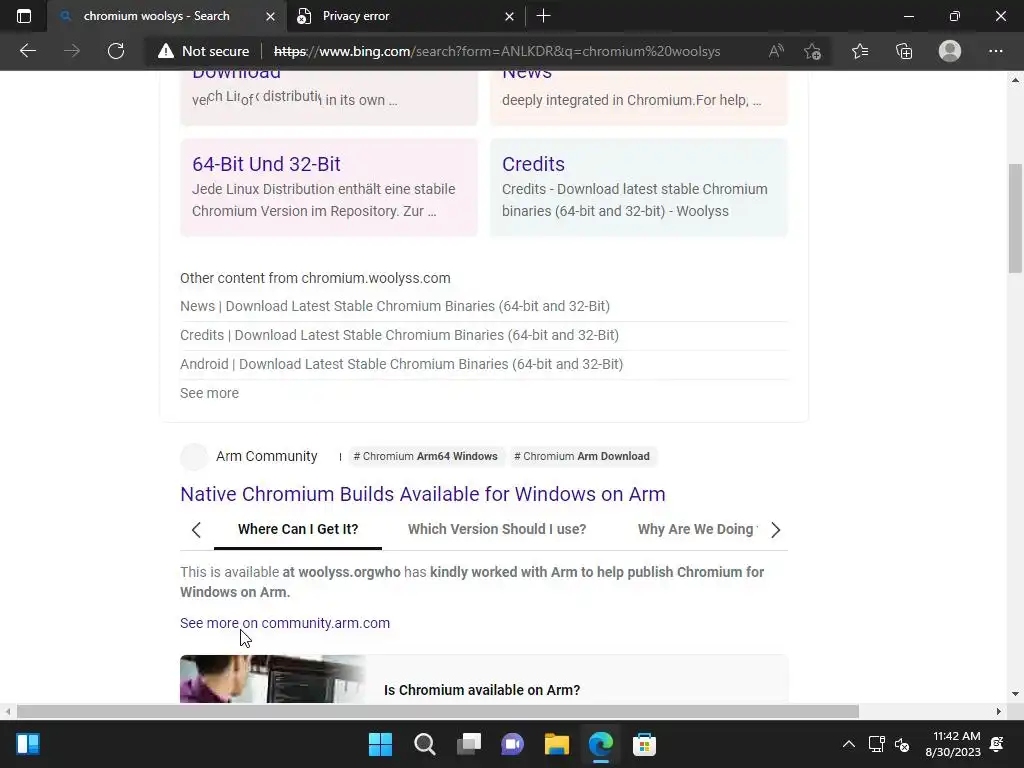
Task: Refresh the current page
Action: click(116, 51)
